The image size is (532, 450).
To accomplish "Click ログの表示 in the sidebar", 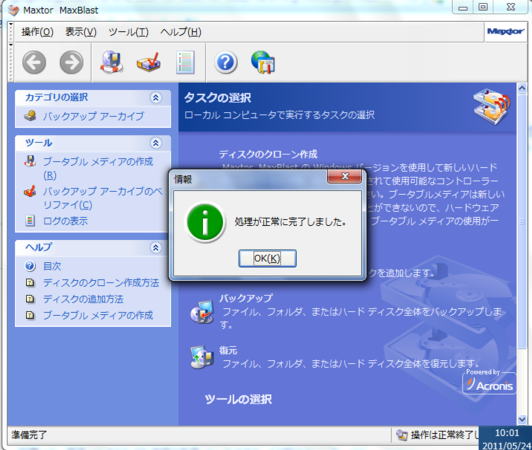I will 65,221.
